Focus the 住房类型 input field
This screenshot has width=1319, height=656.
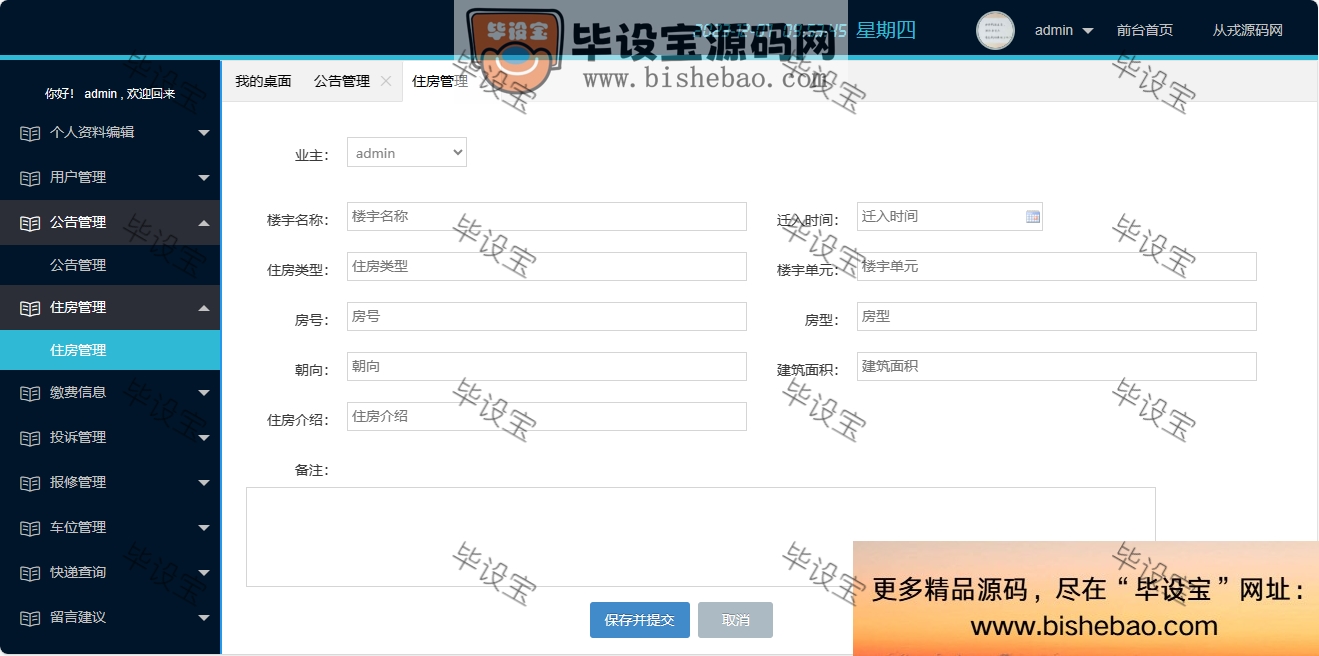pyautogui.click(x=547, y=266)
